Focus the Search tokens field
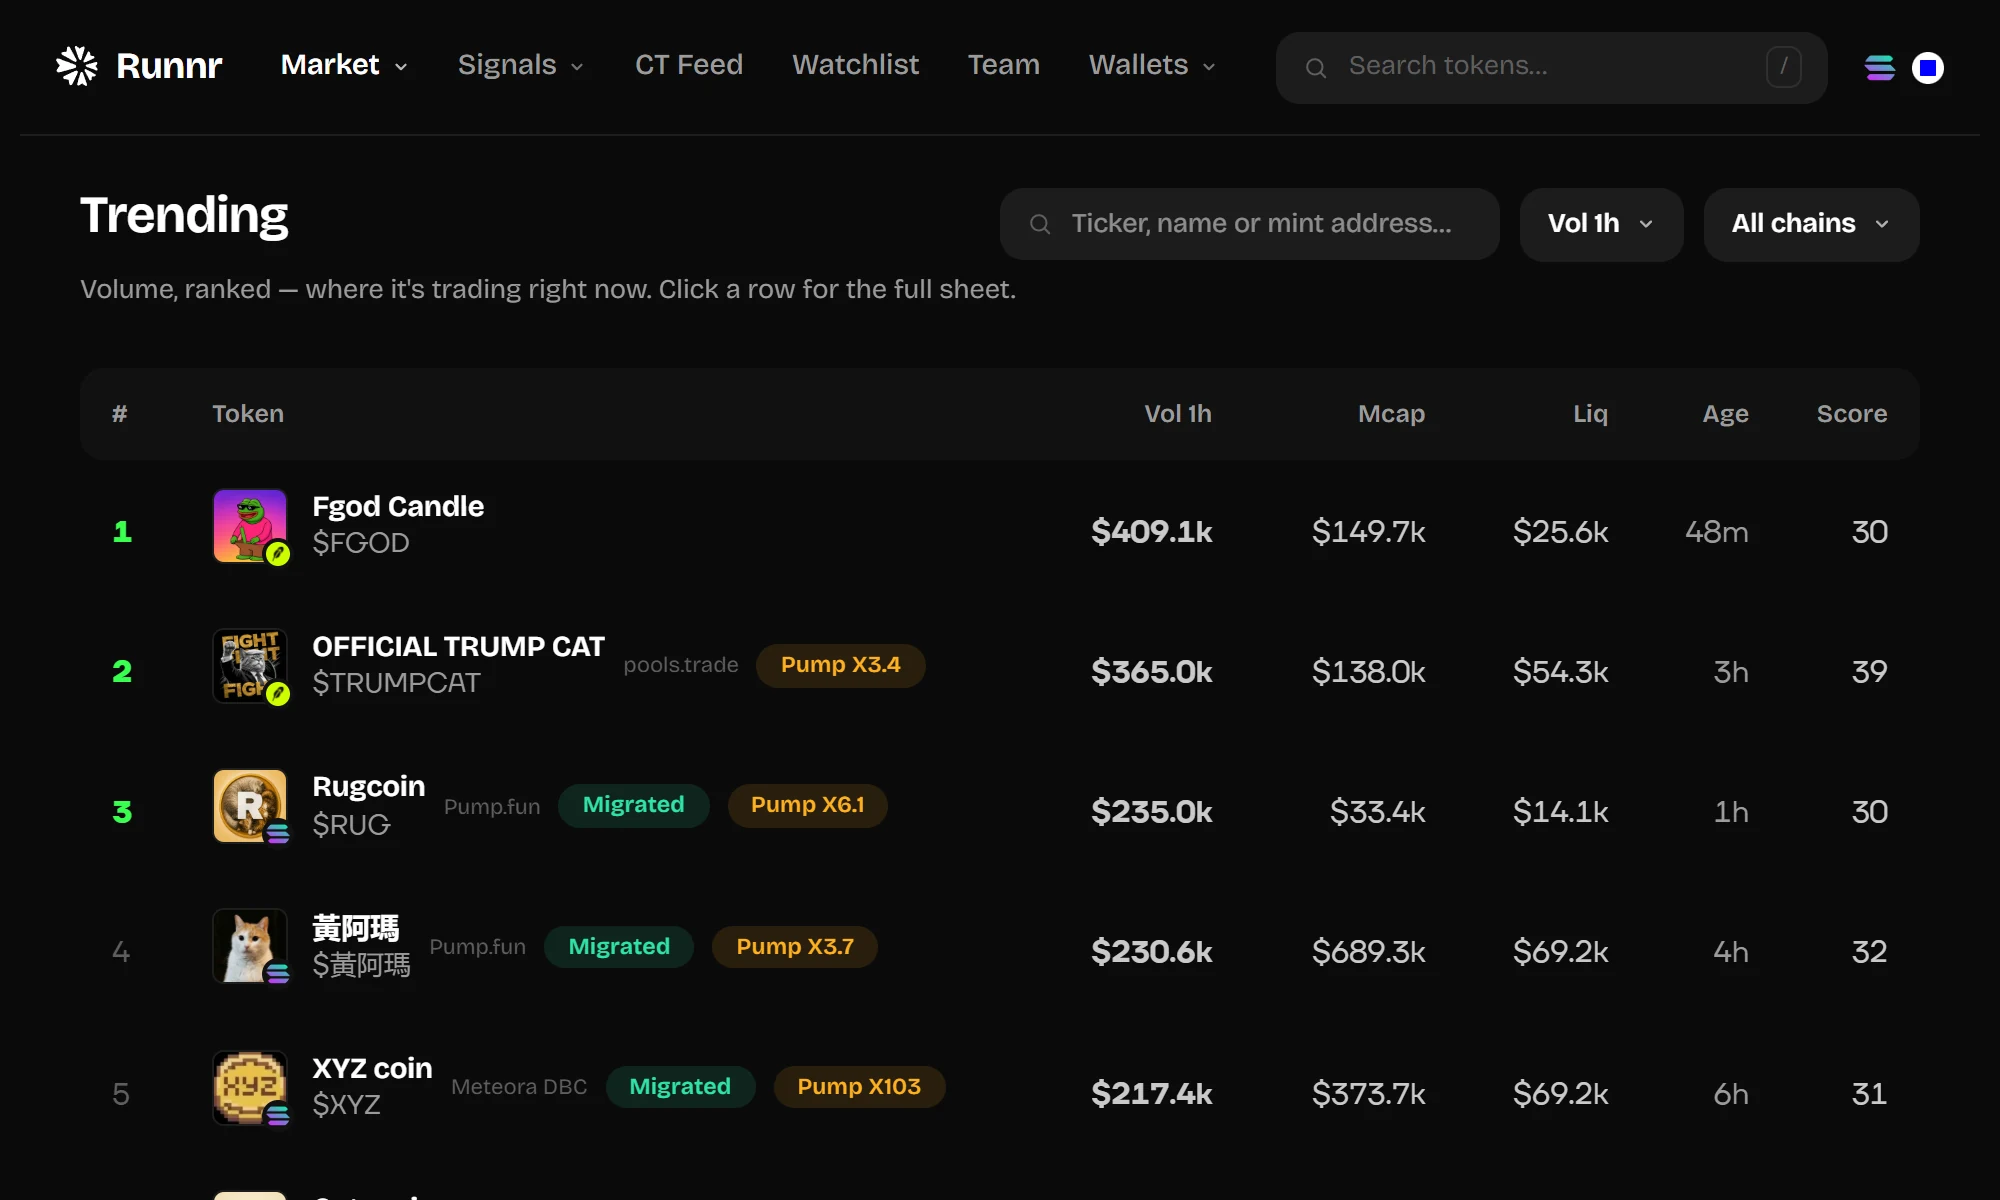The image size is (2000, 1200). point(1551,67)
